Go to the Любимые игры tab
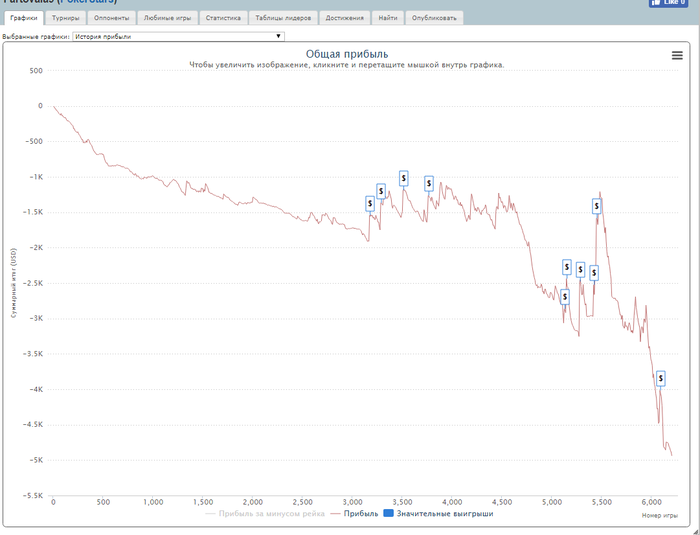This screenshot has height=535, width=700. click(167, 18)
